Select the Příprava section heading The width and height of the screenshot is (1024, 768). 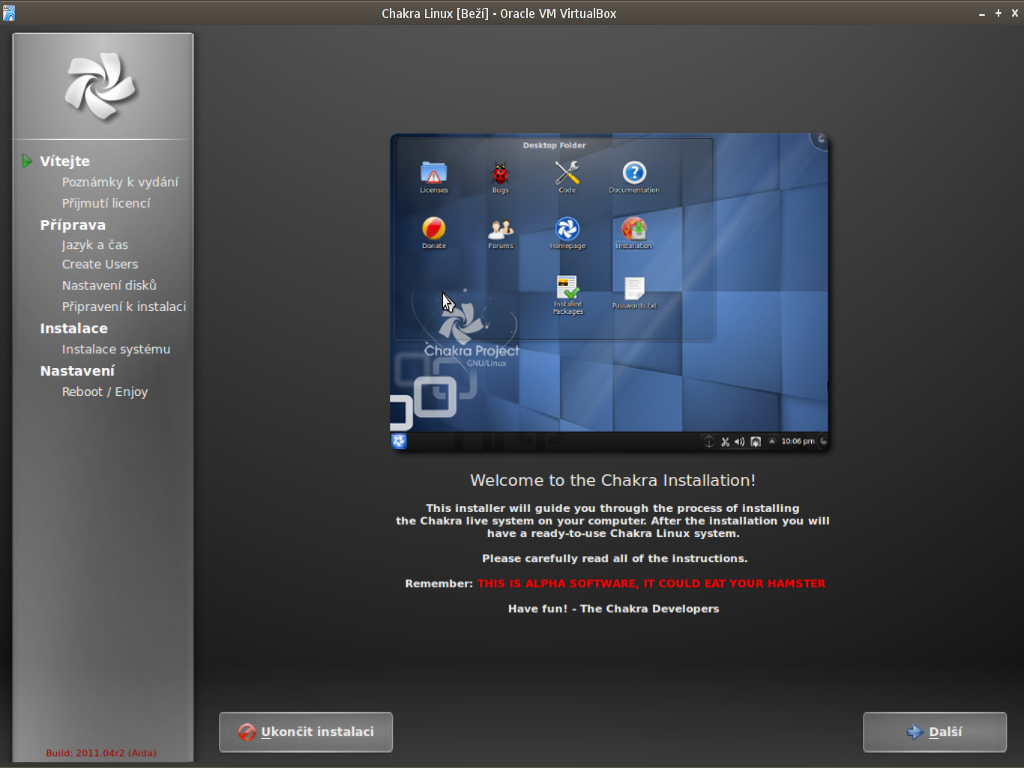coord(72,225)
